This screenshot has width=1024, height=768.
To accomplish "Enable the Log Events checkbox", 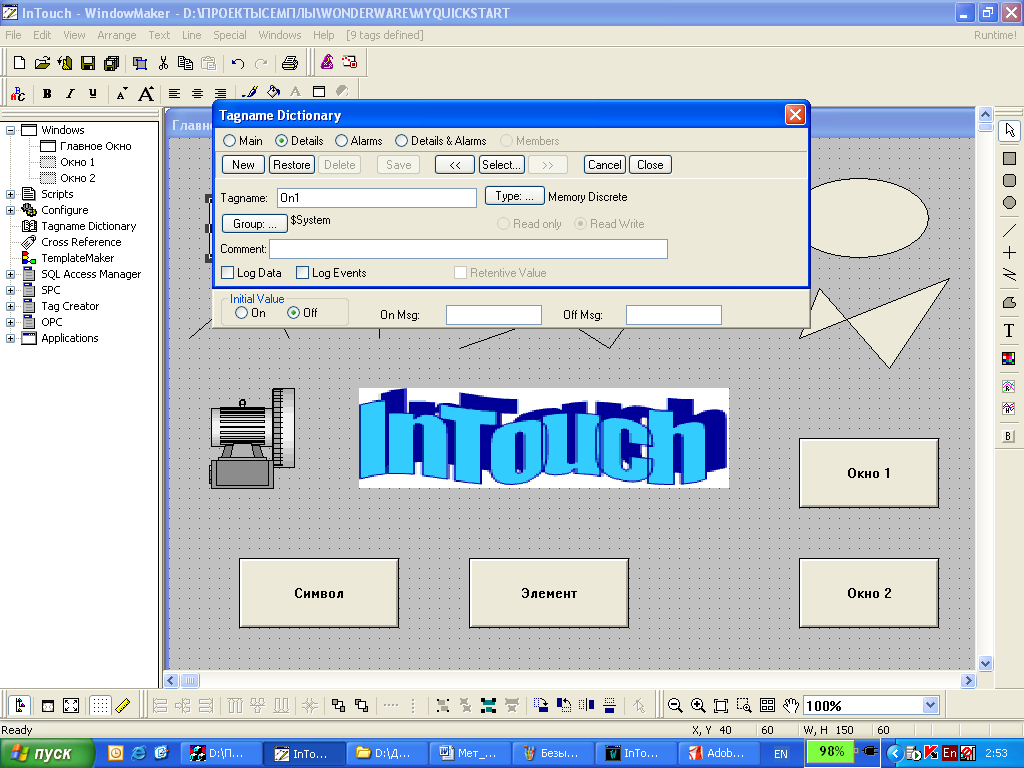I will click(x=302, y=273).
